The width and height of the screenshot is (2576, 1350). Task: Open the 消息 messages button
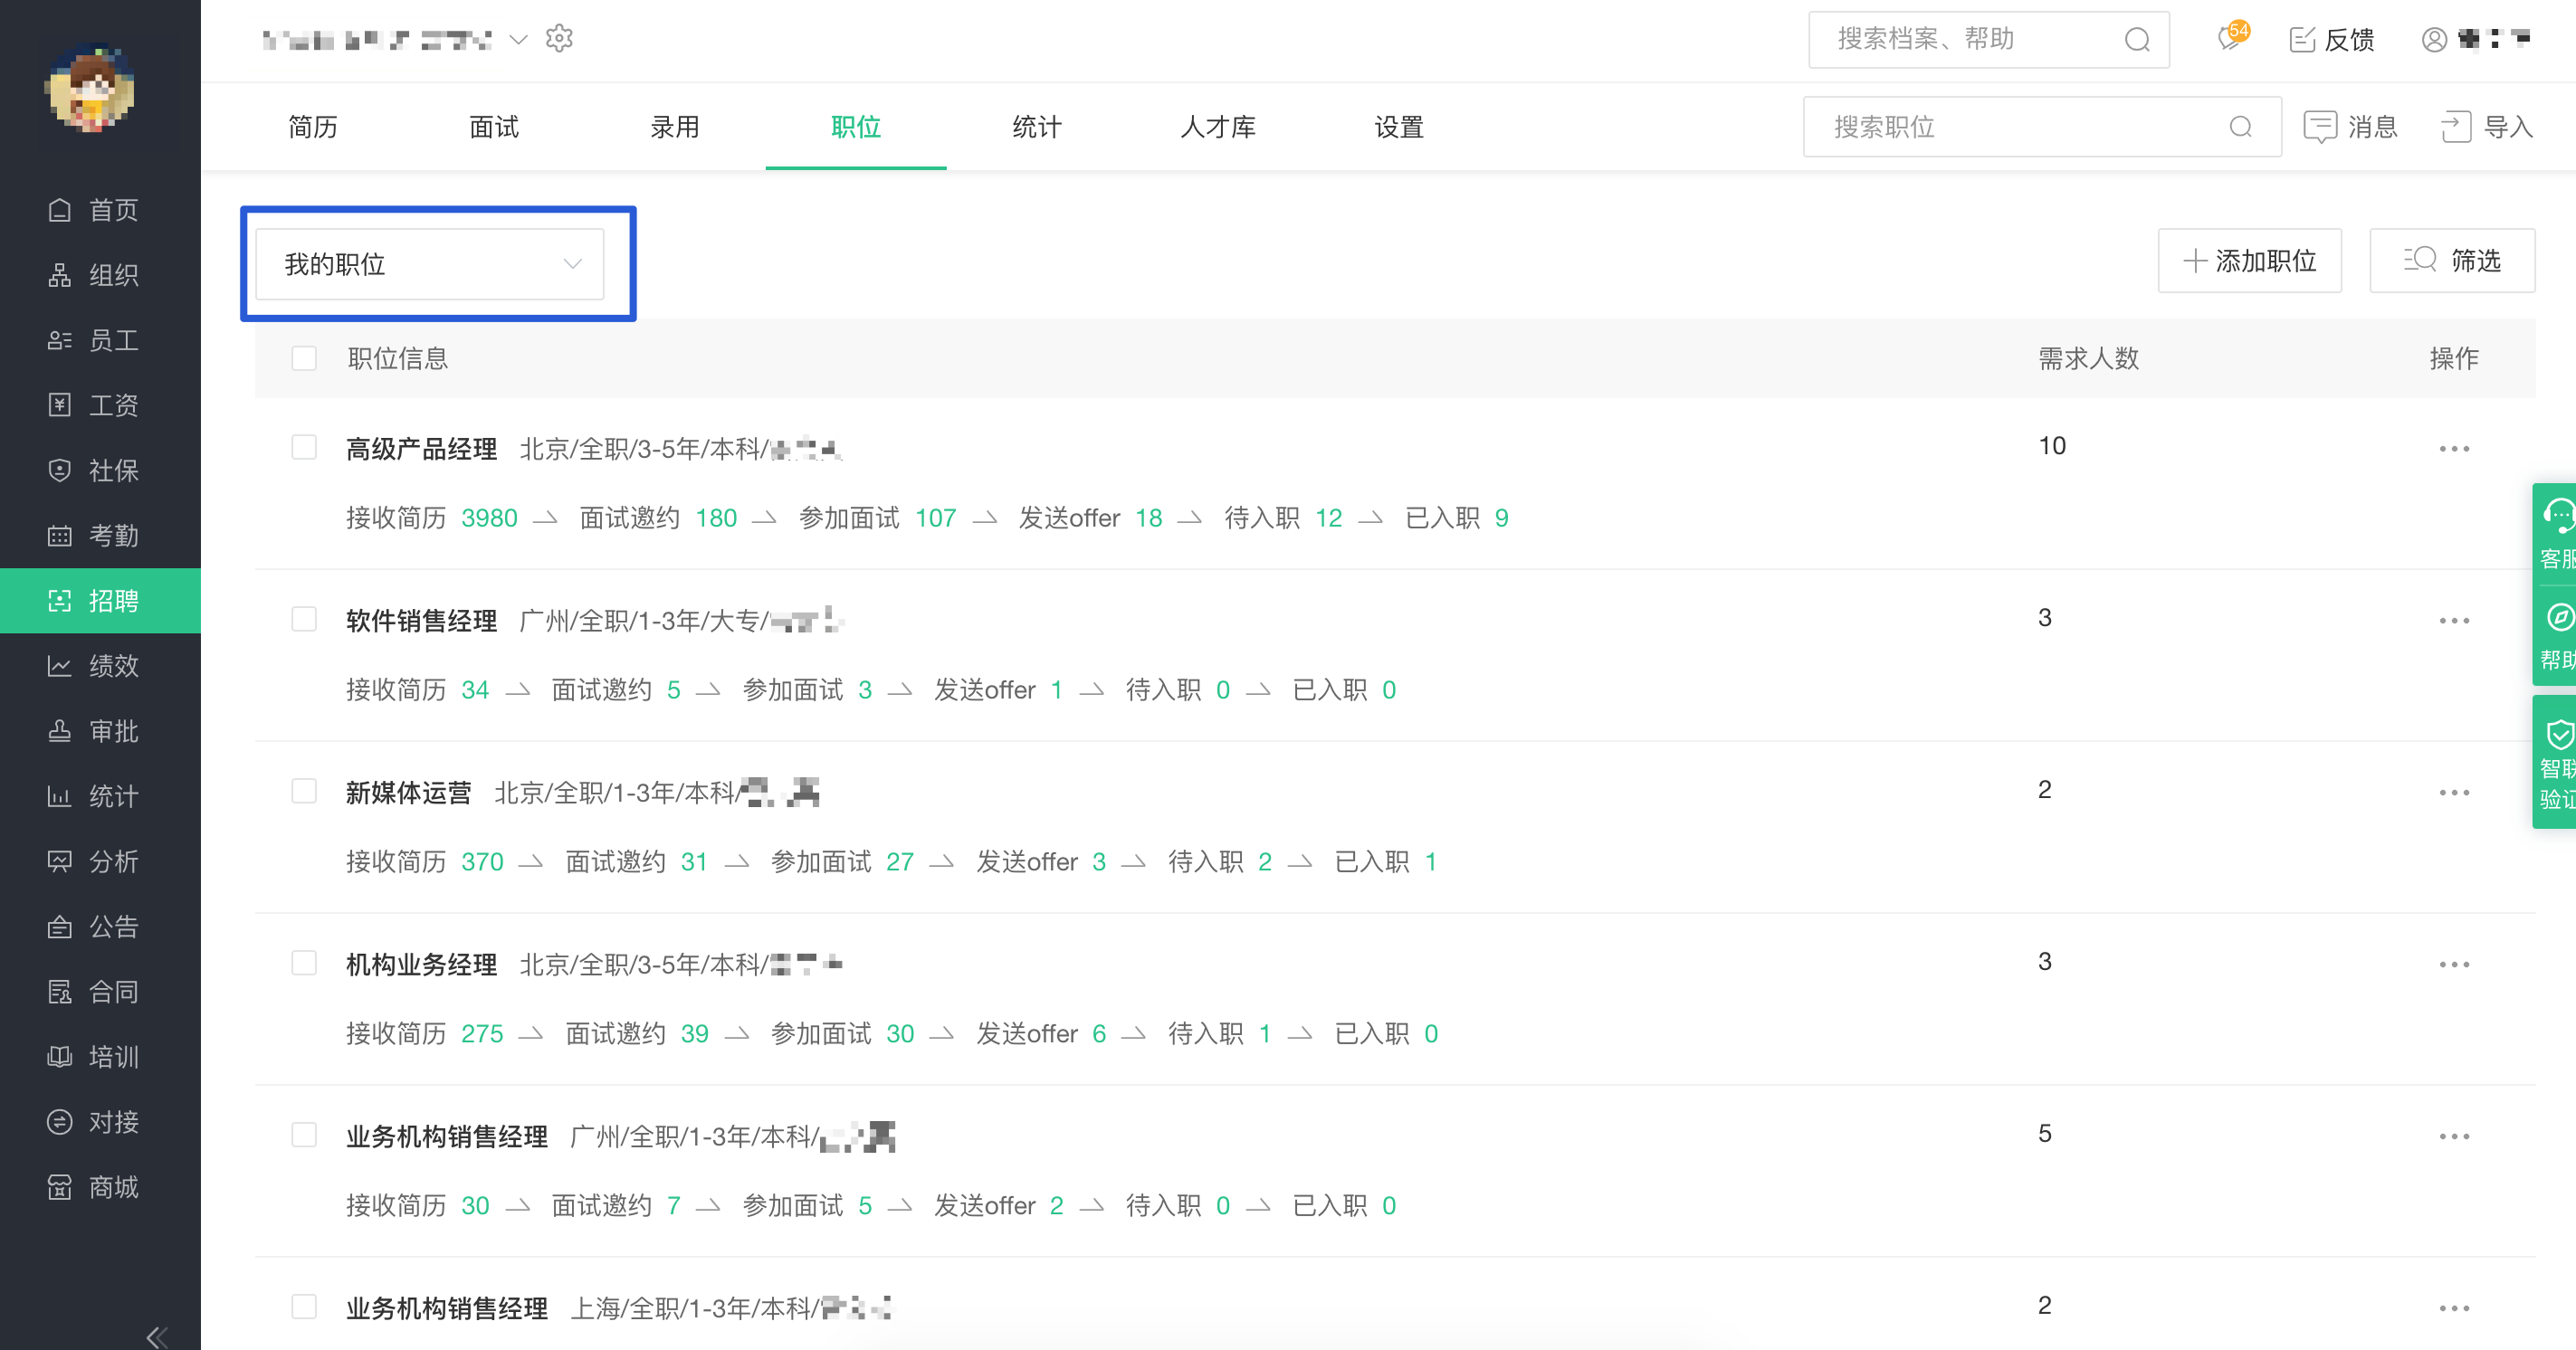pyautogui.click(x=2350, y=127)
